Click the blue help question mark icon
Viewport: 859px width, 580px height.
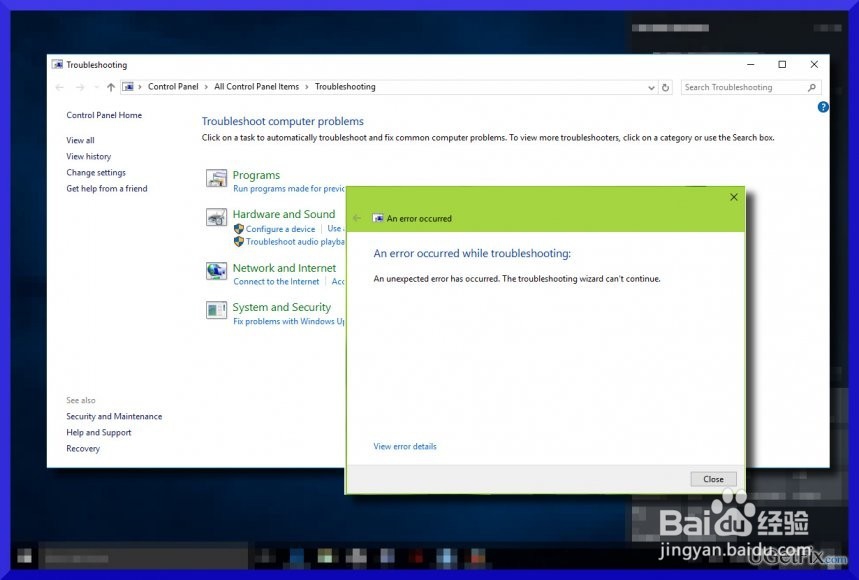pos(823,107)
